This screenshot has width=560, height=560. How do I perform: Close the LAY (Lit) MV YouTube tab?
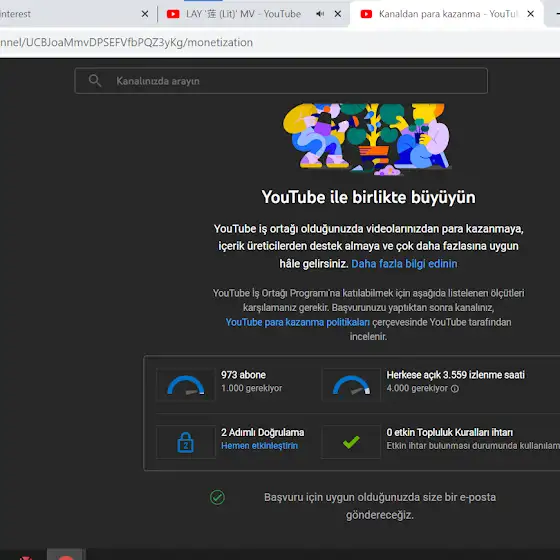[338, 14]
